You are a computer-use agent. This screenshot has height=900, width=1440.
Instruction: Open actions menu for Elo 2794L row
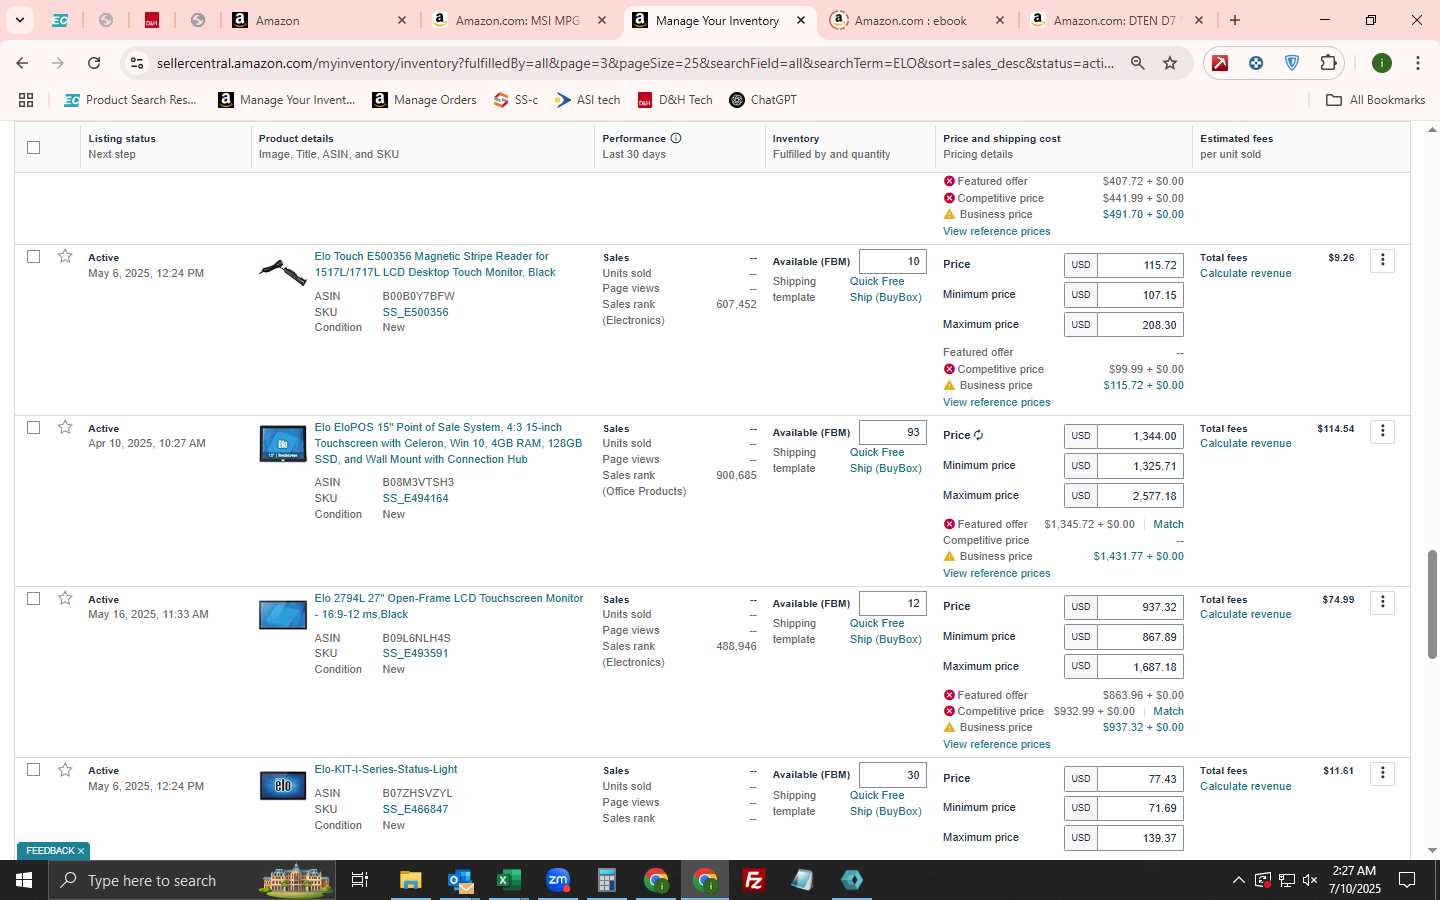tap(1382, 602)
